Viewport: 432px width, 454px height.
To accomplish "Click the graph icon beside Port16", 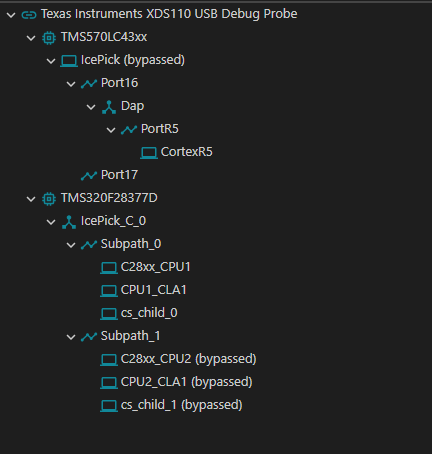I will [x=89, y=83].
